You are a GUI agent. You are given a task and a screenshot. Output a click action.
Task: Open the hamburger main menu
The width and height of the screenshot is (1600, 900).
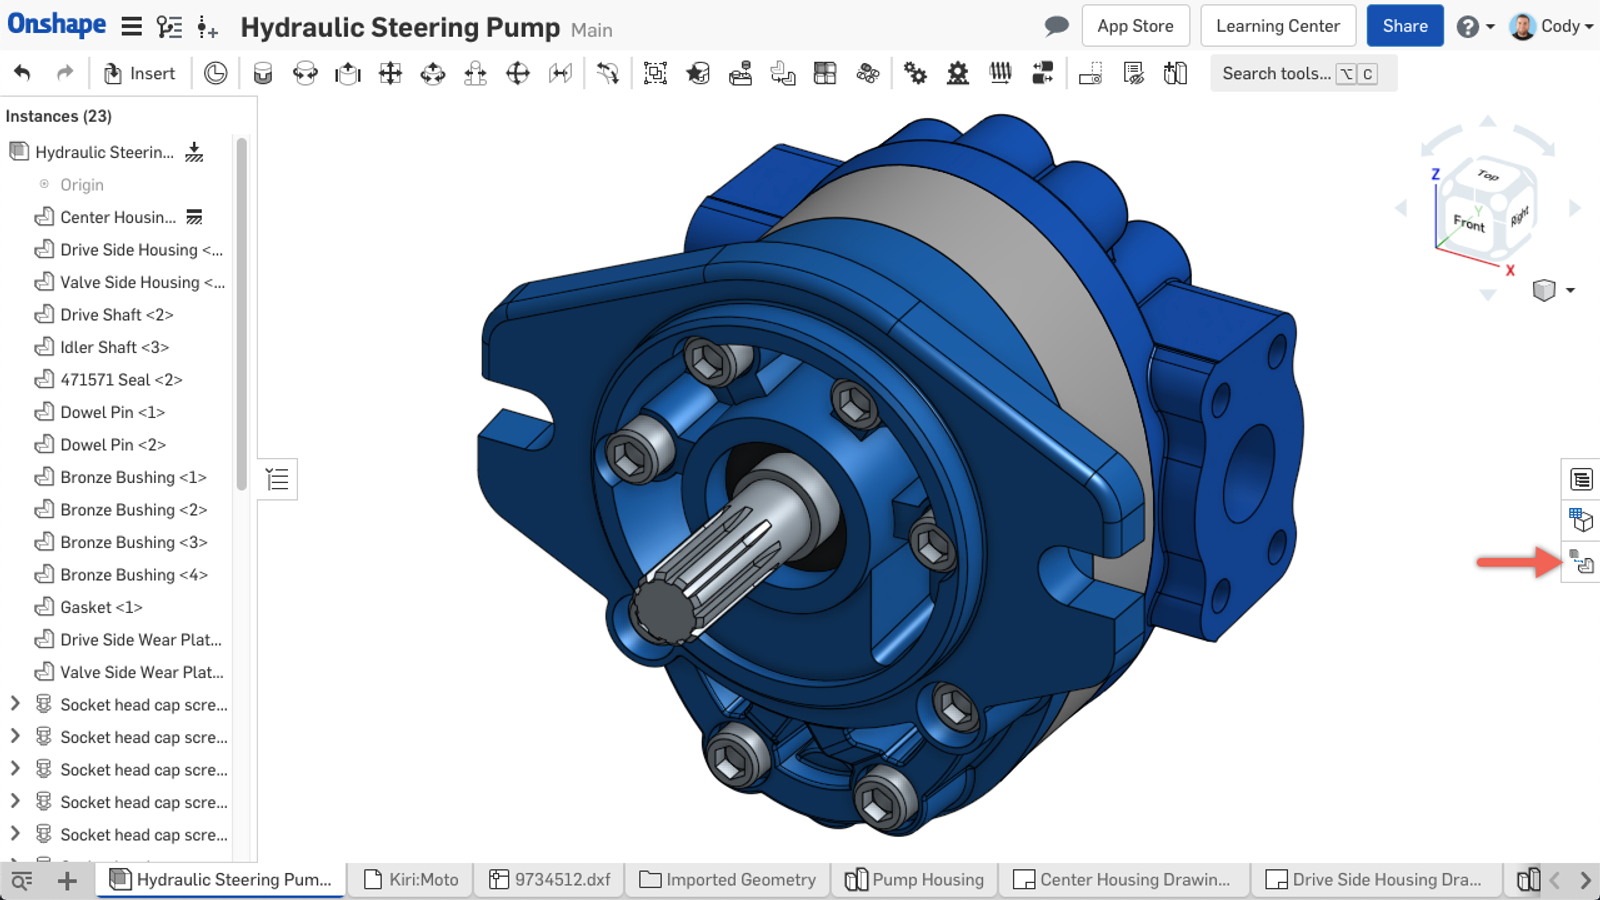(131, 27)
